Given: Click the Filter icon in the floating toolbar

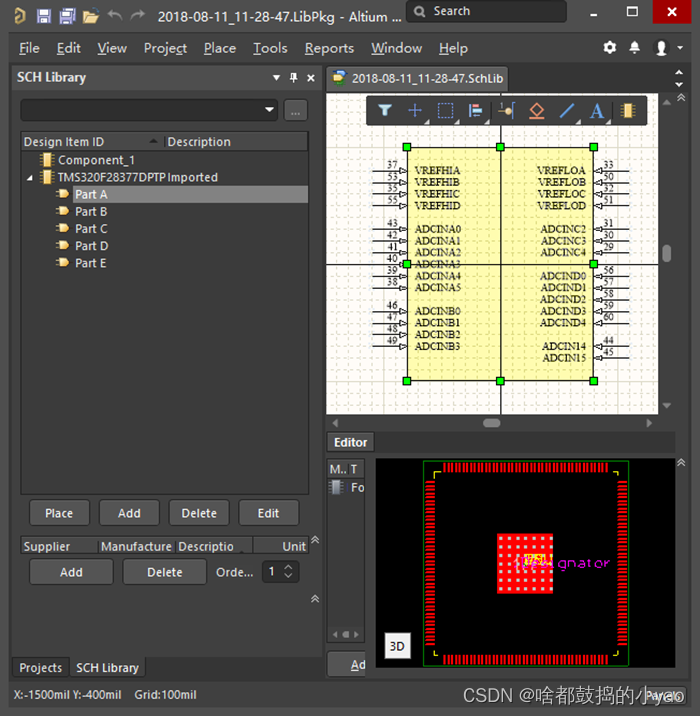Looking at the screenshot, I should pos(384,111).
